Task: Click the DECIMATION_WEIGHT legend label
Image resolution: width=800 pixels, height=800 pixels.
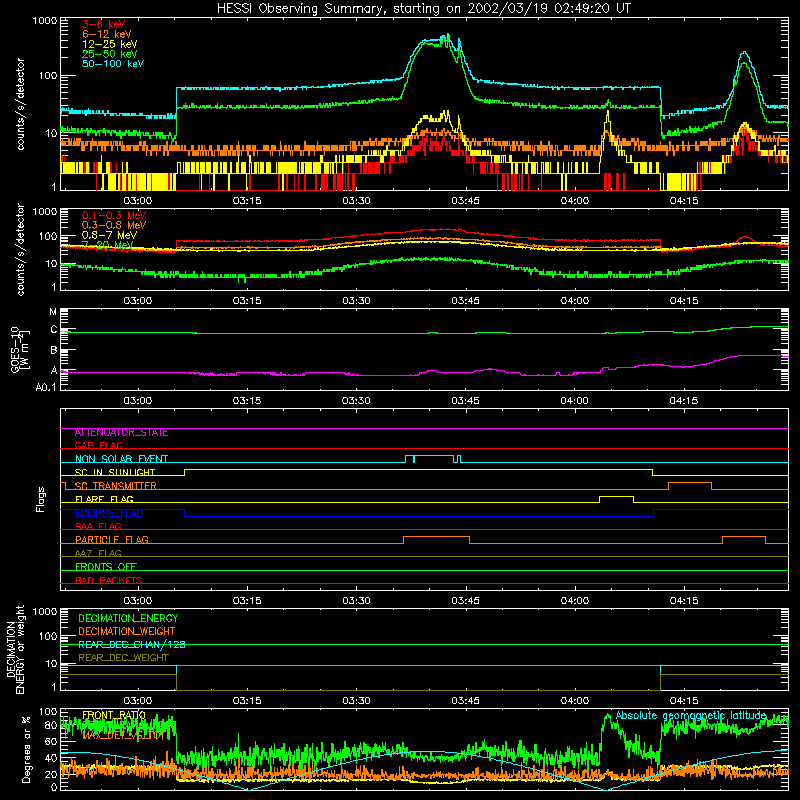Action: point(127,632)
